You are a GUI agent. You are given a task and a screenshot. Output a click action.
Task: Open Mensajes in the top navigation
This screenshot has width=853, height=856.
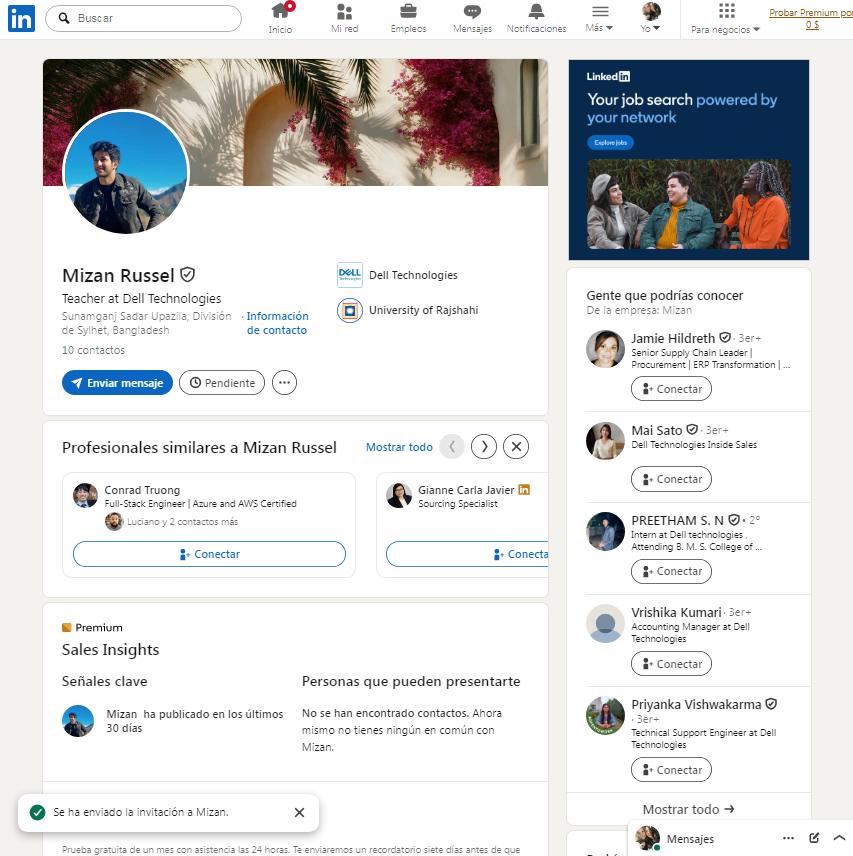point(473,18)
